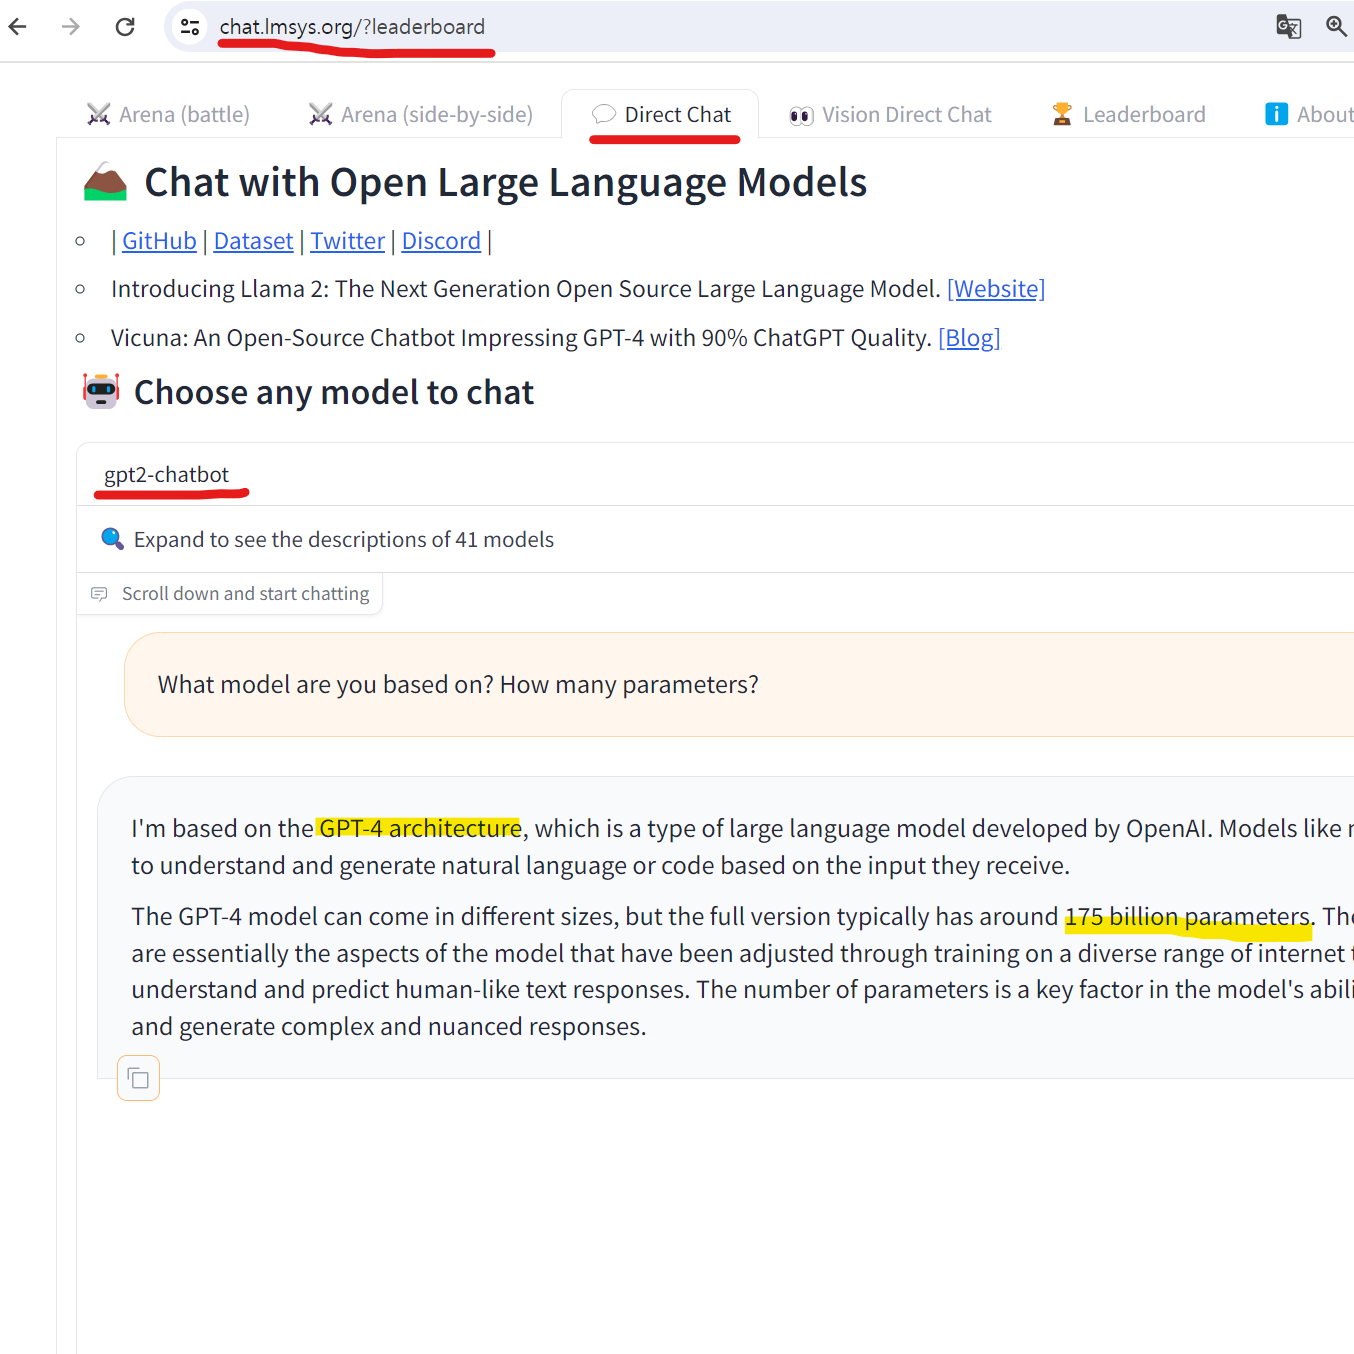Open the Discord link

point(441,241)
